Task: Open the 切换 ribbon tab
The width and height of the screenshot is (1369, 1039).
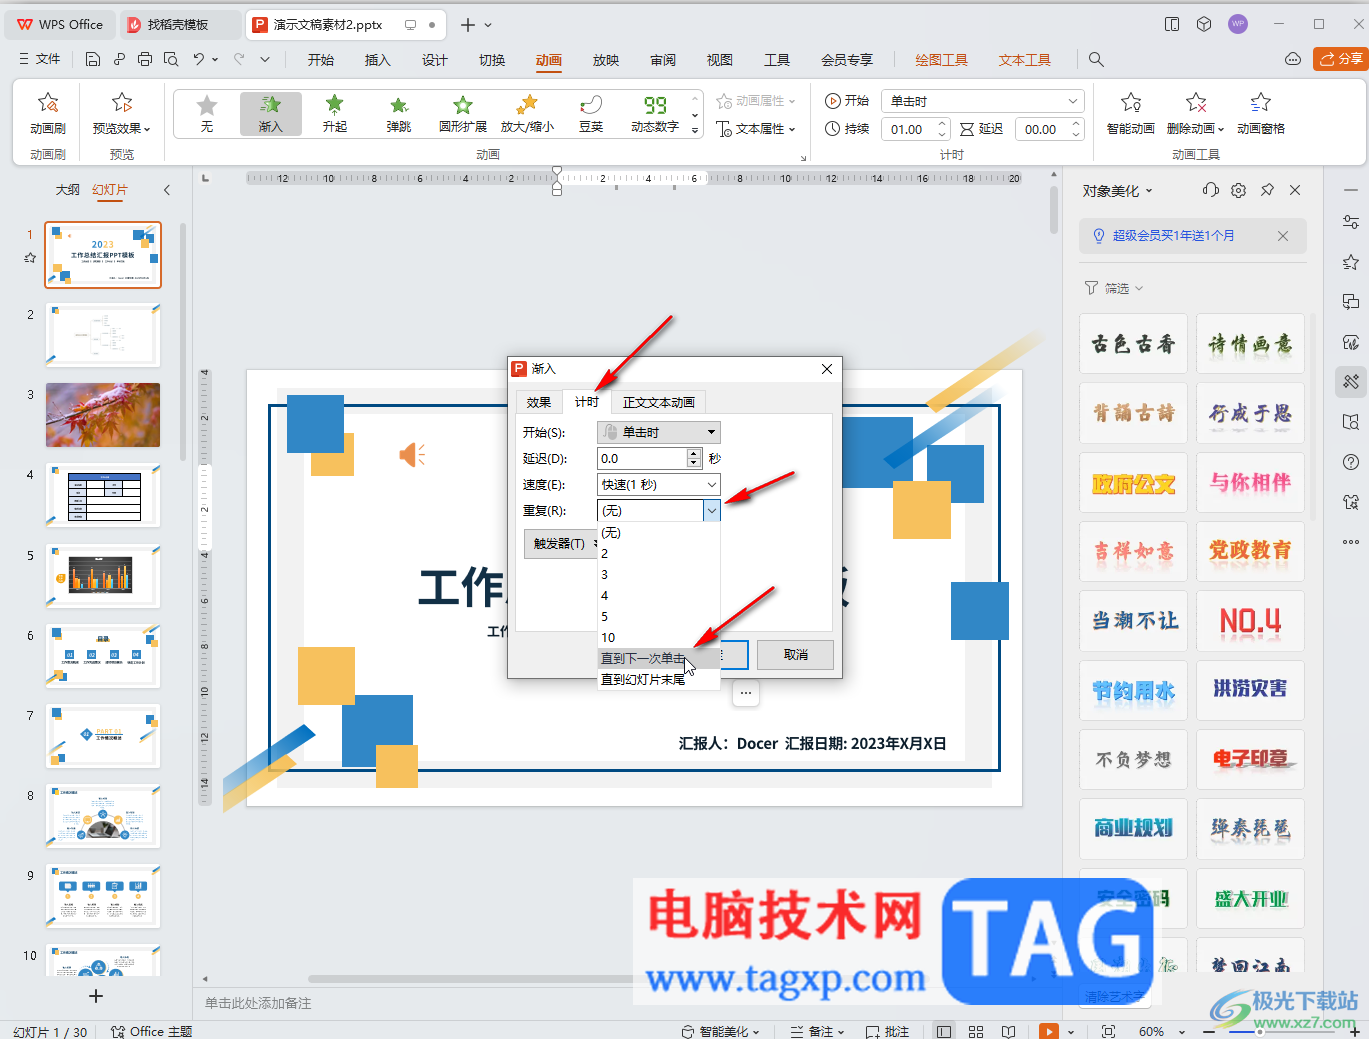Action: point(491,60)
